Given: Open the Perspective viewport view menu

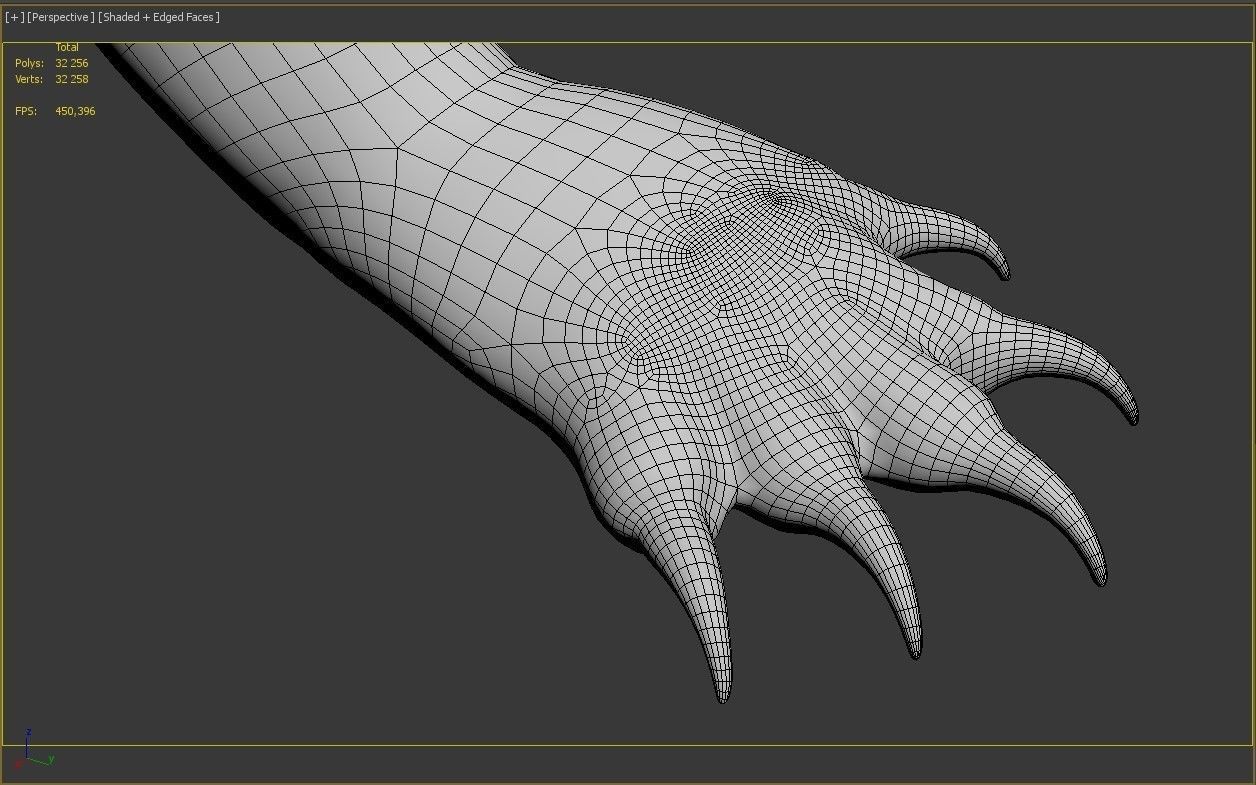Looking at the screenshot, I should click(x=61, y=17).
